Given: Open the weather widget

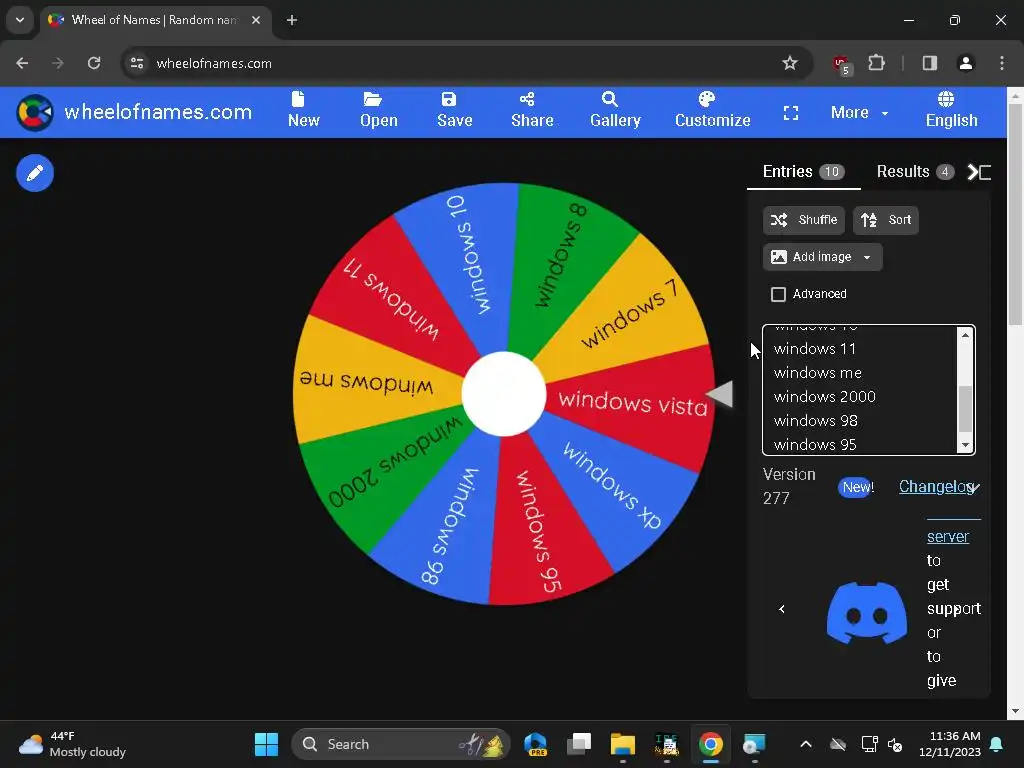Looking at the screenshot, I should point(72,744).
